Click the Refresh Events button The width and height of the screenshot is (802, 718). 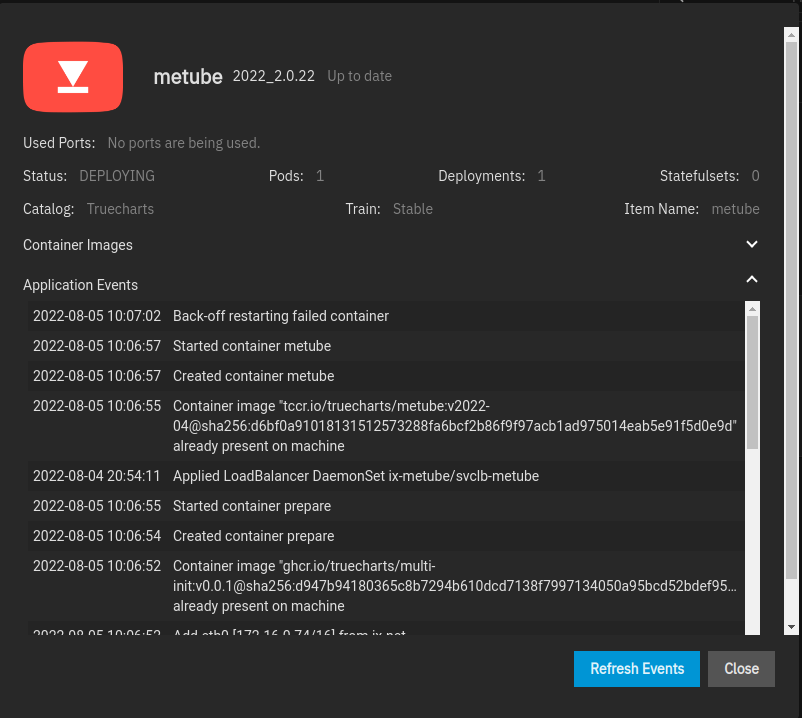coord(636,668)
